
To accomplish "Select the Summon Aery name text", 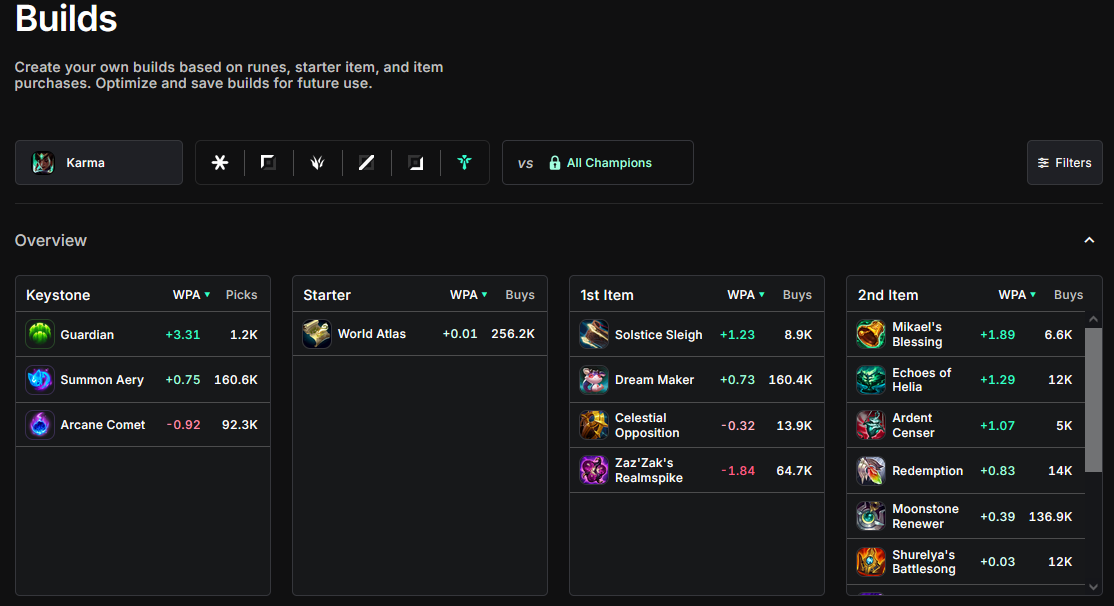I will 102,380.
